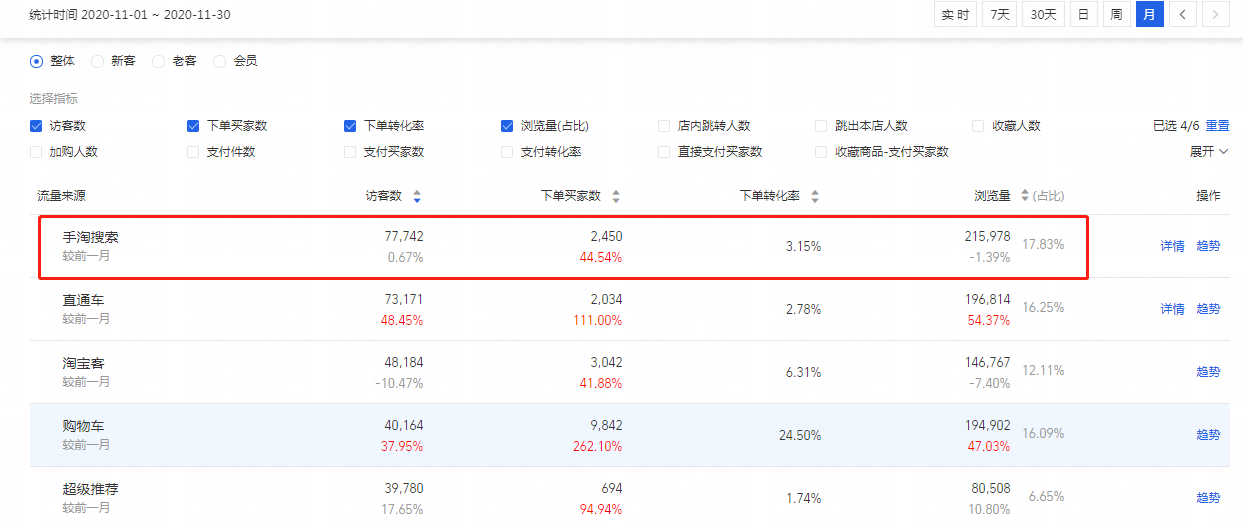This screenshot has width=1243, height=526.
Task: Click the 统计时间 date range text
Action: click(131, 16)
